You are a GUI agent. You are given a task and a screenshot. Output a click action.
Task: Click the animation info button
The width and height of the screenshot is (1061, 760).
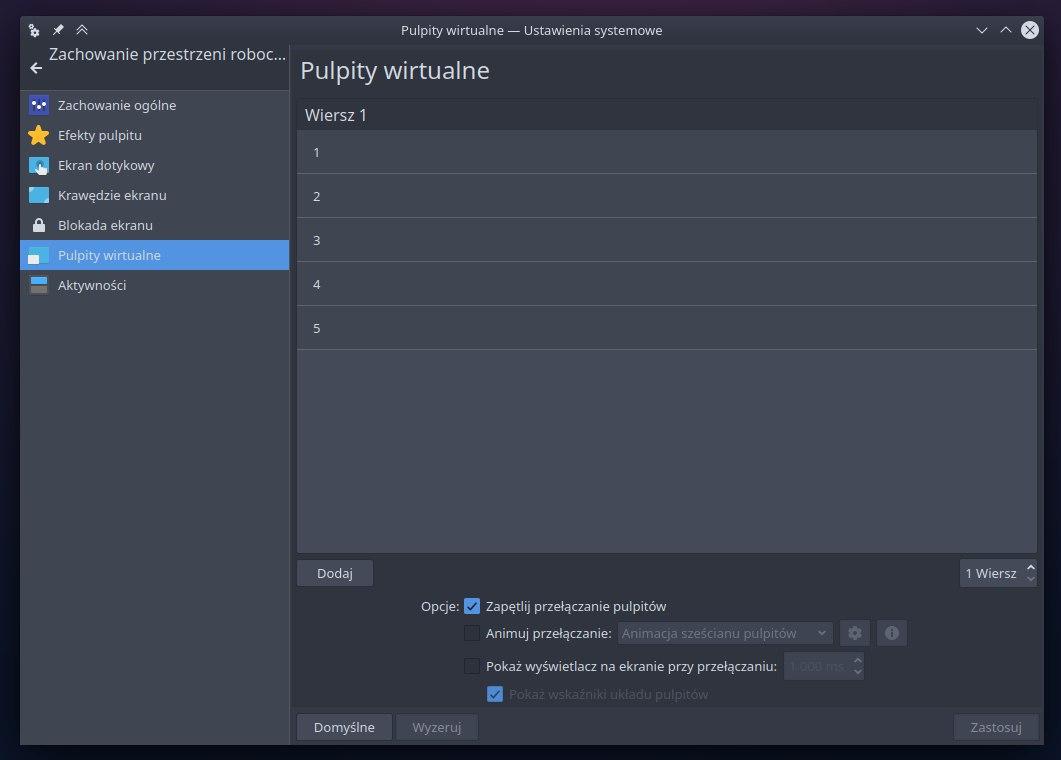892,633
